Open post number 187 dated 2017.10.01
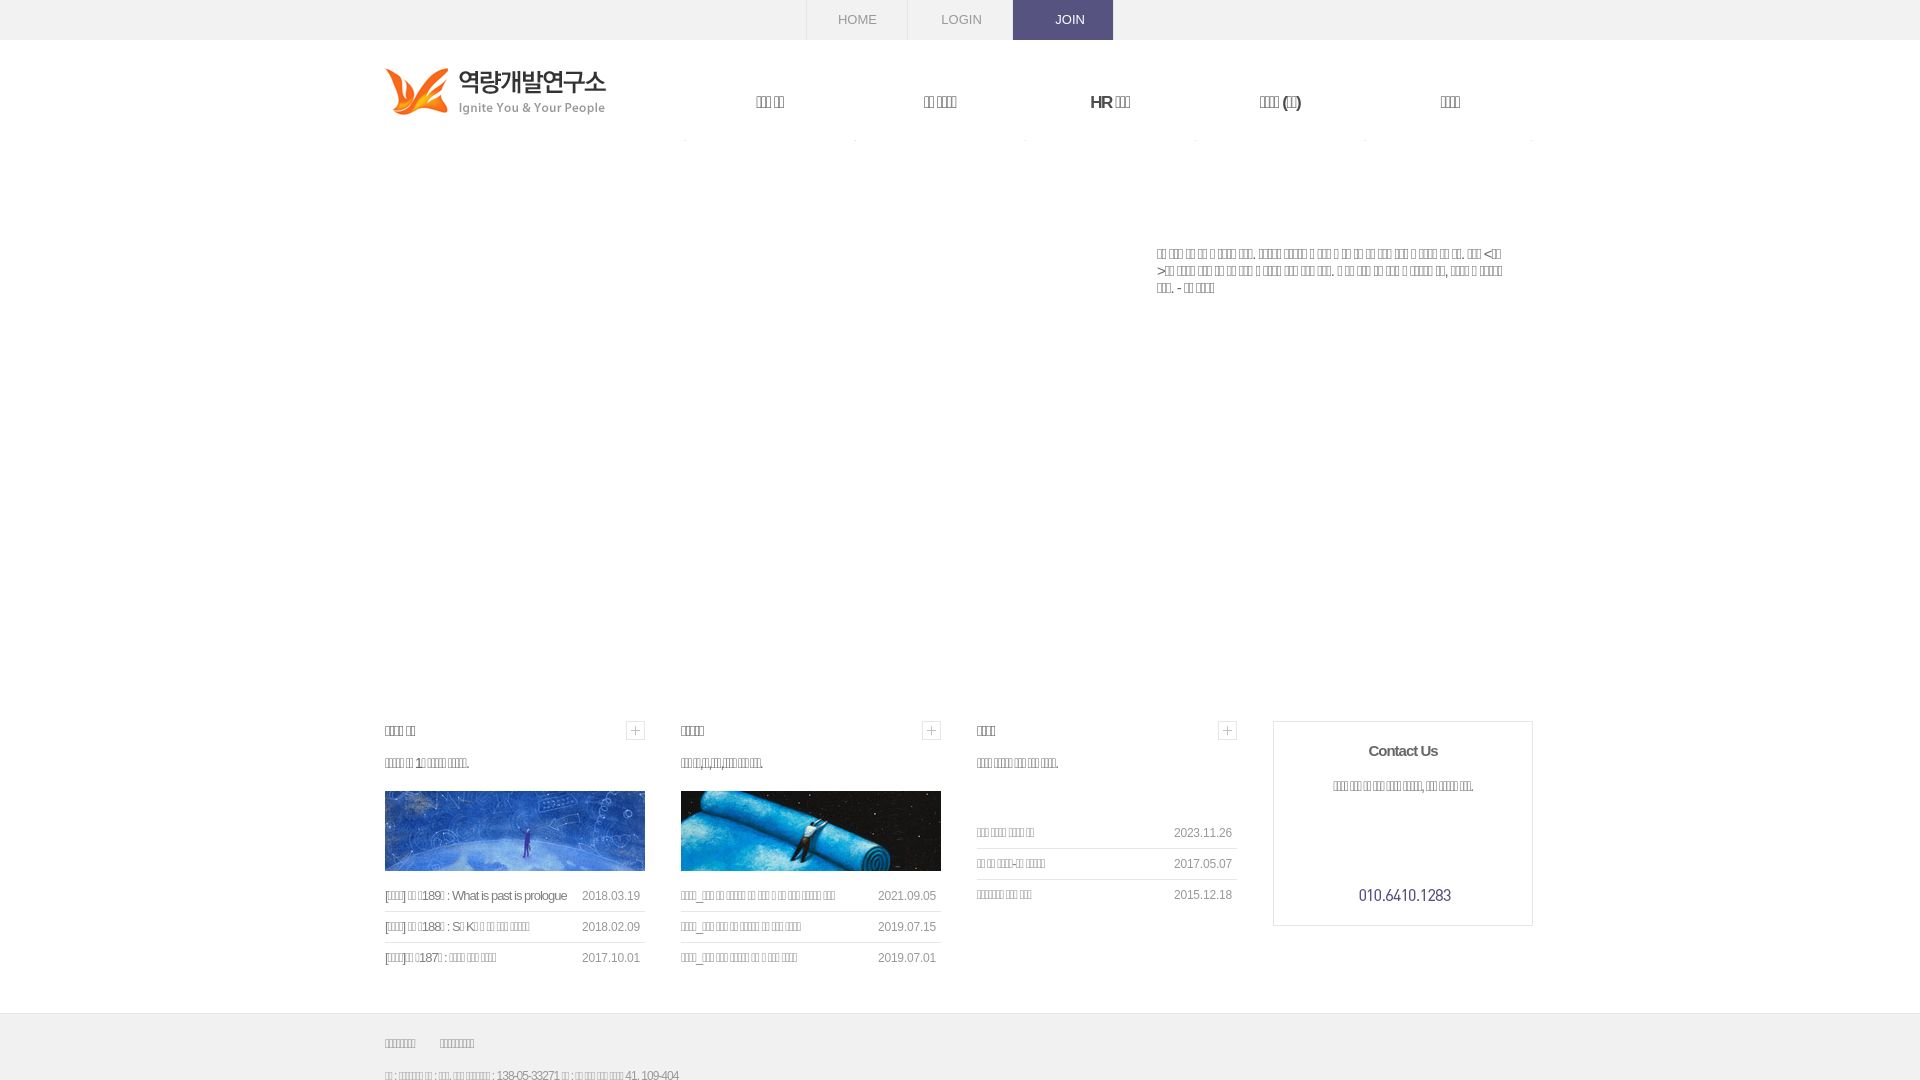1920x1080 pixels. [x=440, y=958]
